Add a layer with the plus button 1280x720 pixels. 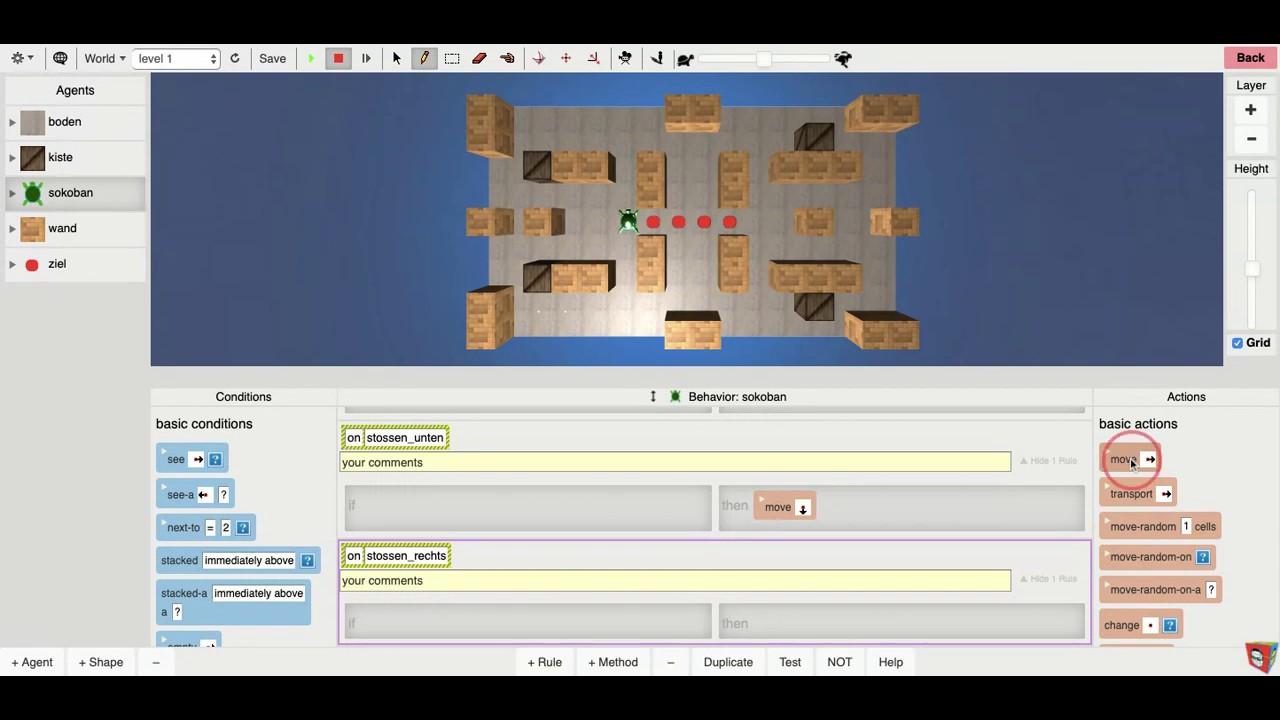click(1251, 110)
